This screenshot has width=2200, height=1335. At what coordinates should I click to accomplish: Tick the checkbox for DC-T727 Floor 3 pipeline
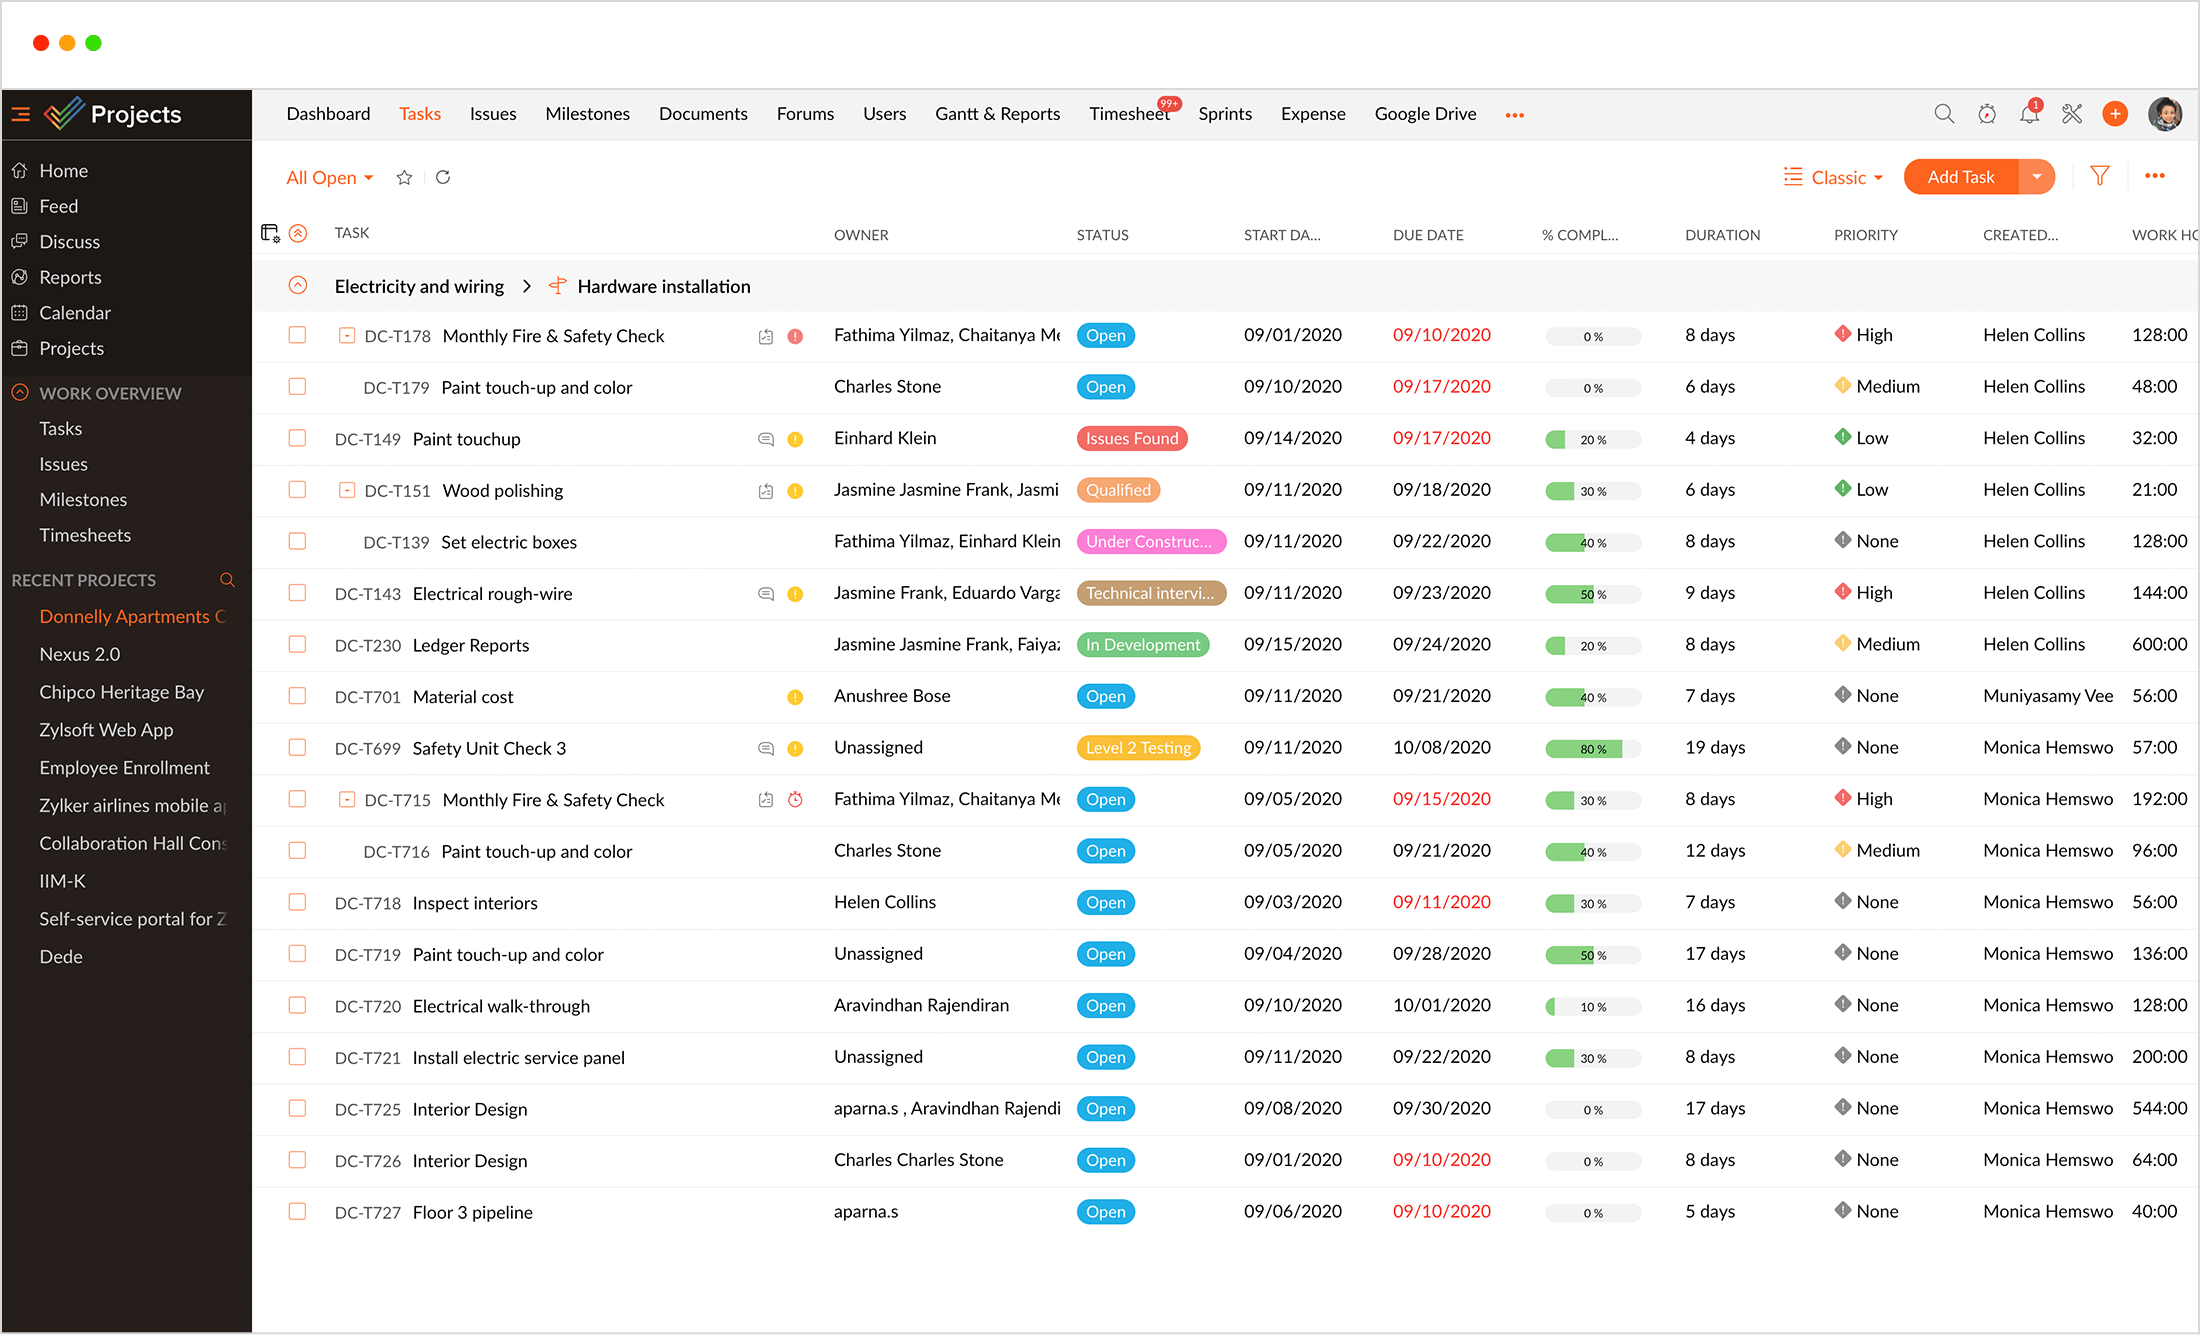[297, 1211]
